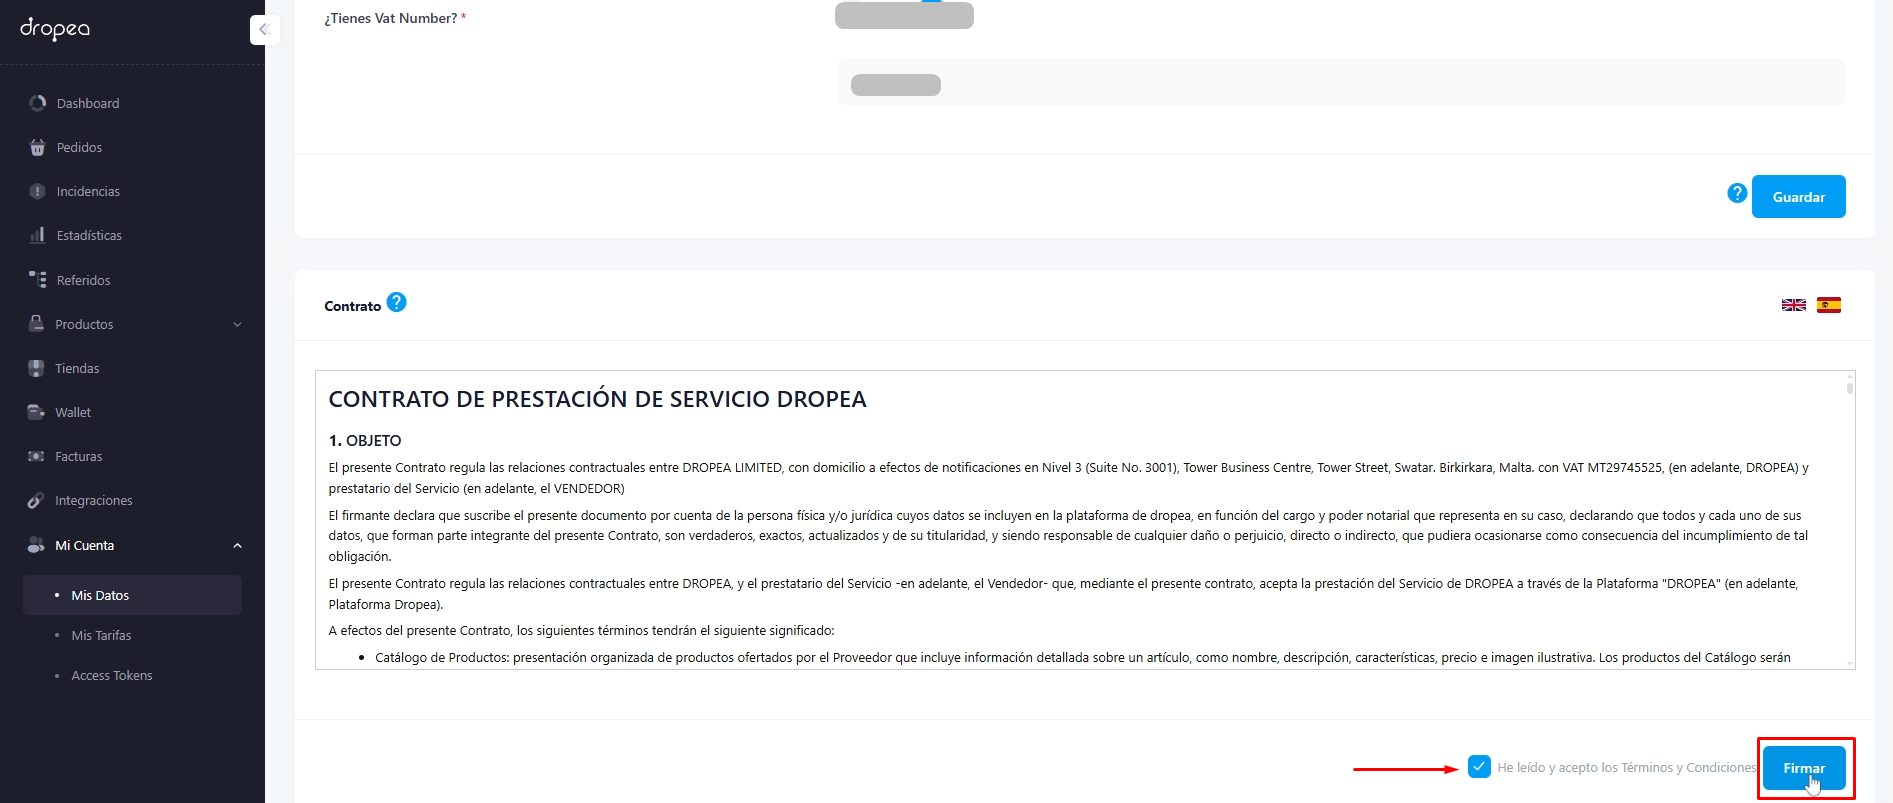Uncheck the accept Terms and Conditions checkbox
The image size is (1893, 803).
tap(1479, 766)
